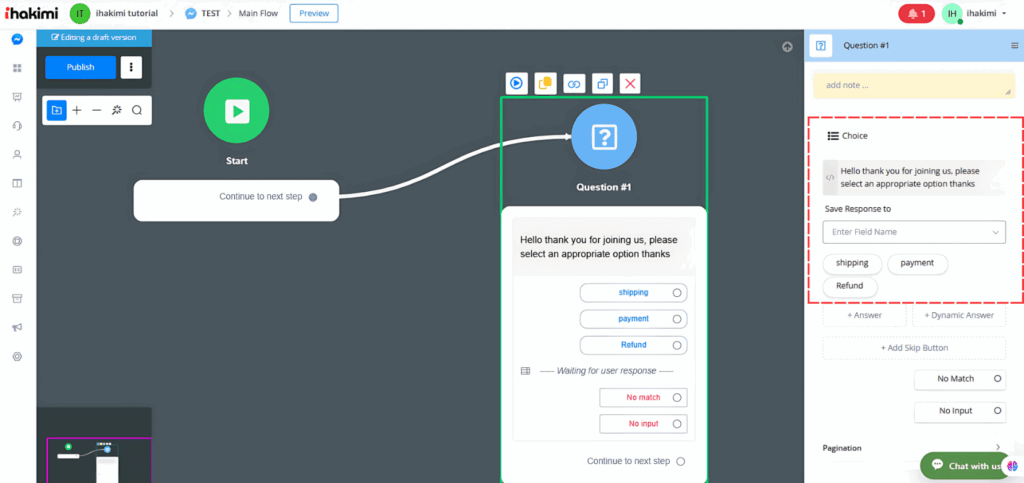Click the play icon above Question #1

pyautogui.click(x=516, y=83)
